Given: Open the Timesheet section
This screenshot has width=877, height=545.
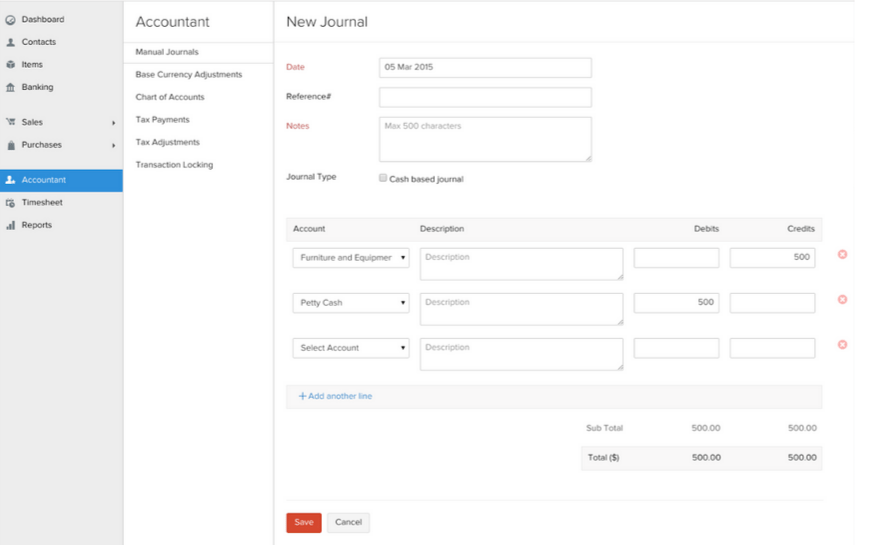Looking at the screenshot, I should tap(42, 203).
